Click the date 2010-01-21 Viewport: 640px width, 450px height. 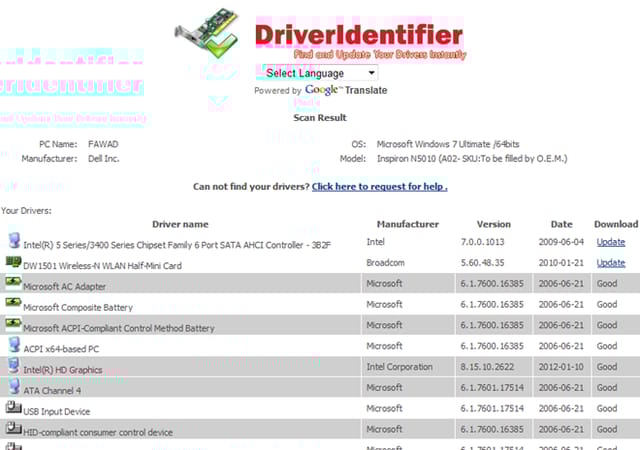[x=561, y=263]
